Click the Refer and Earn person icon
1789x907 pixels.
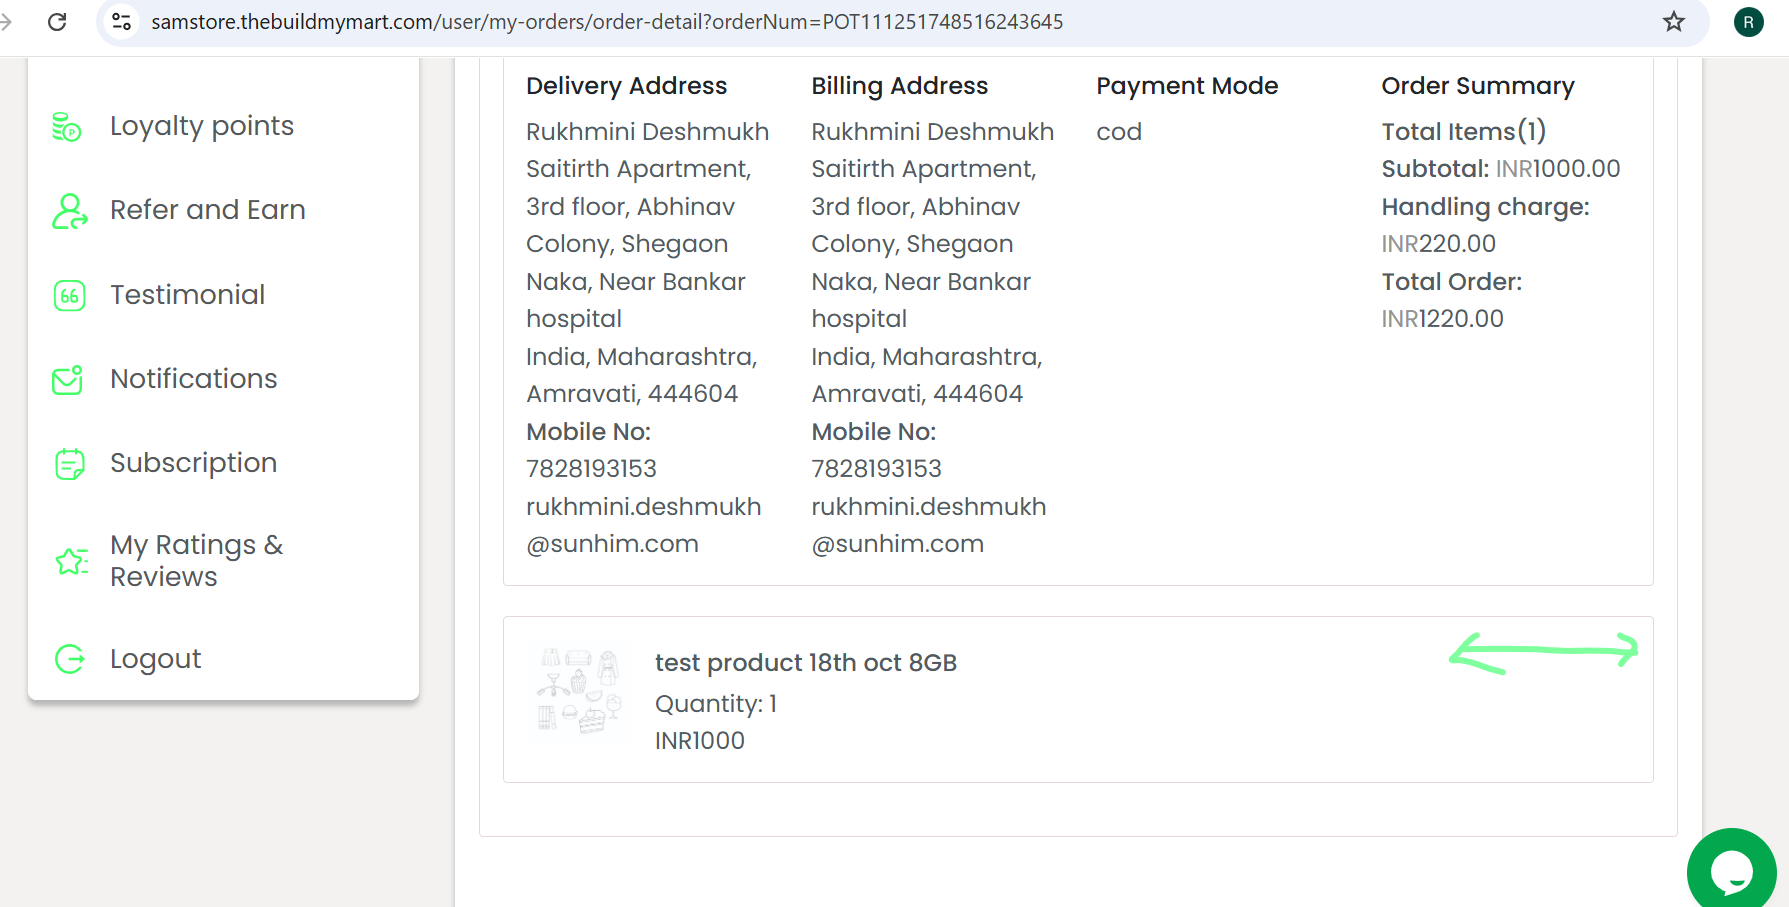(69, 211)
